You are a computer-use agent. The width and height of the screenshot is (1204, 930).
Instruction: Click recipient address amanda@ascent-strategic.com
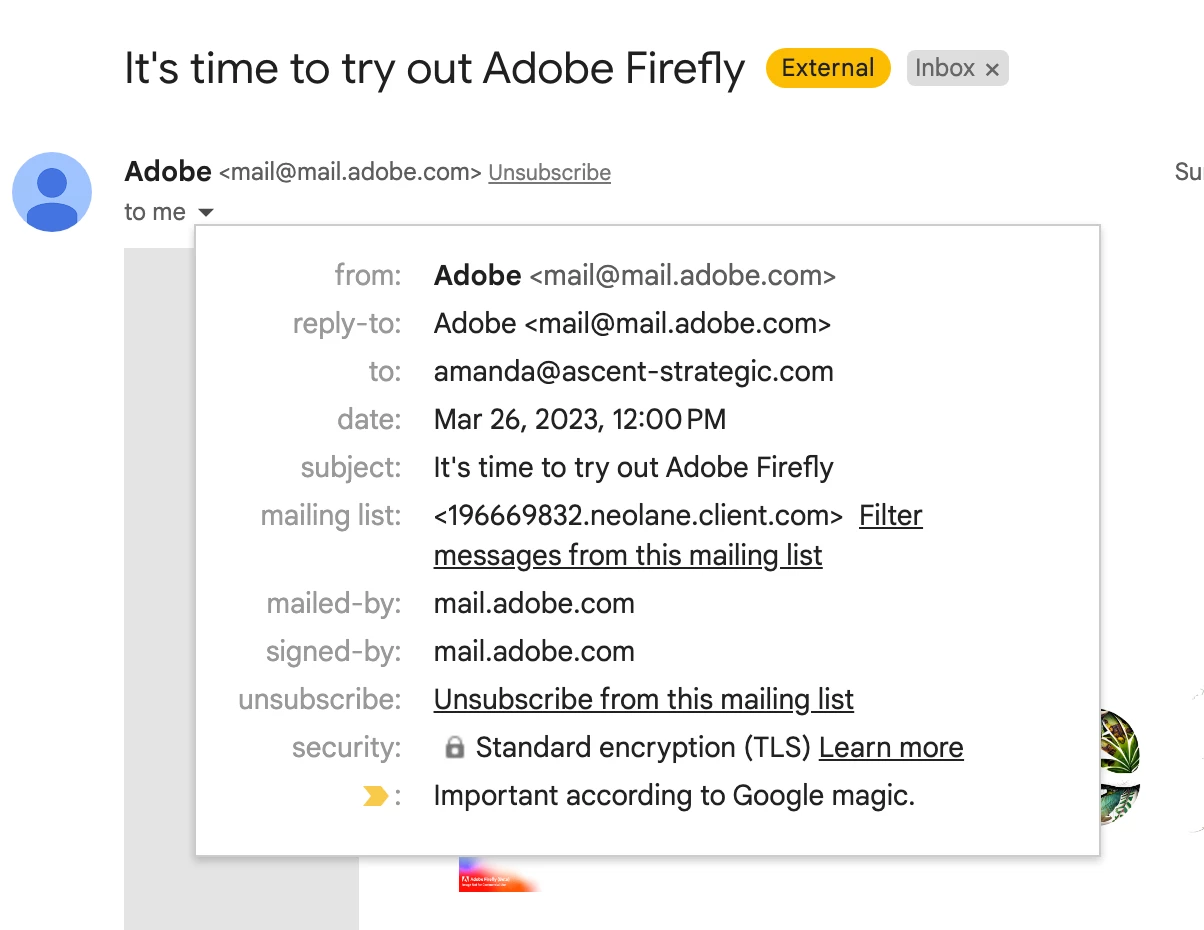point(633,372)
